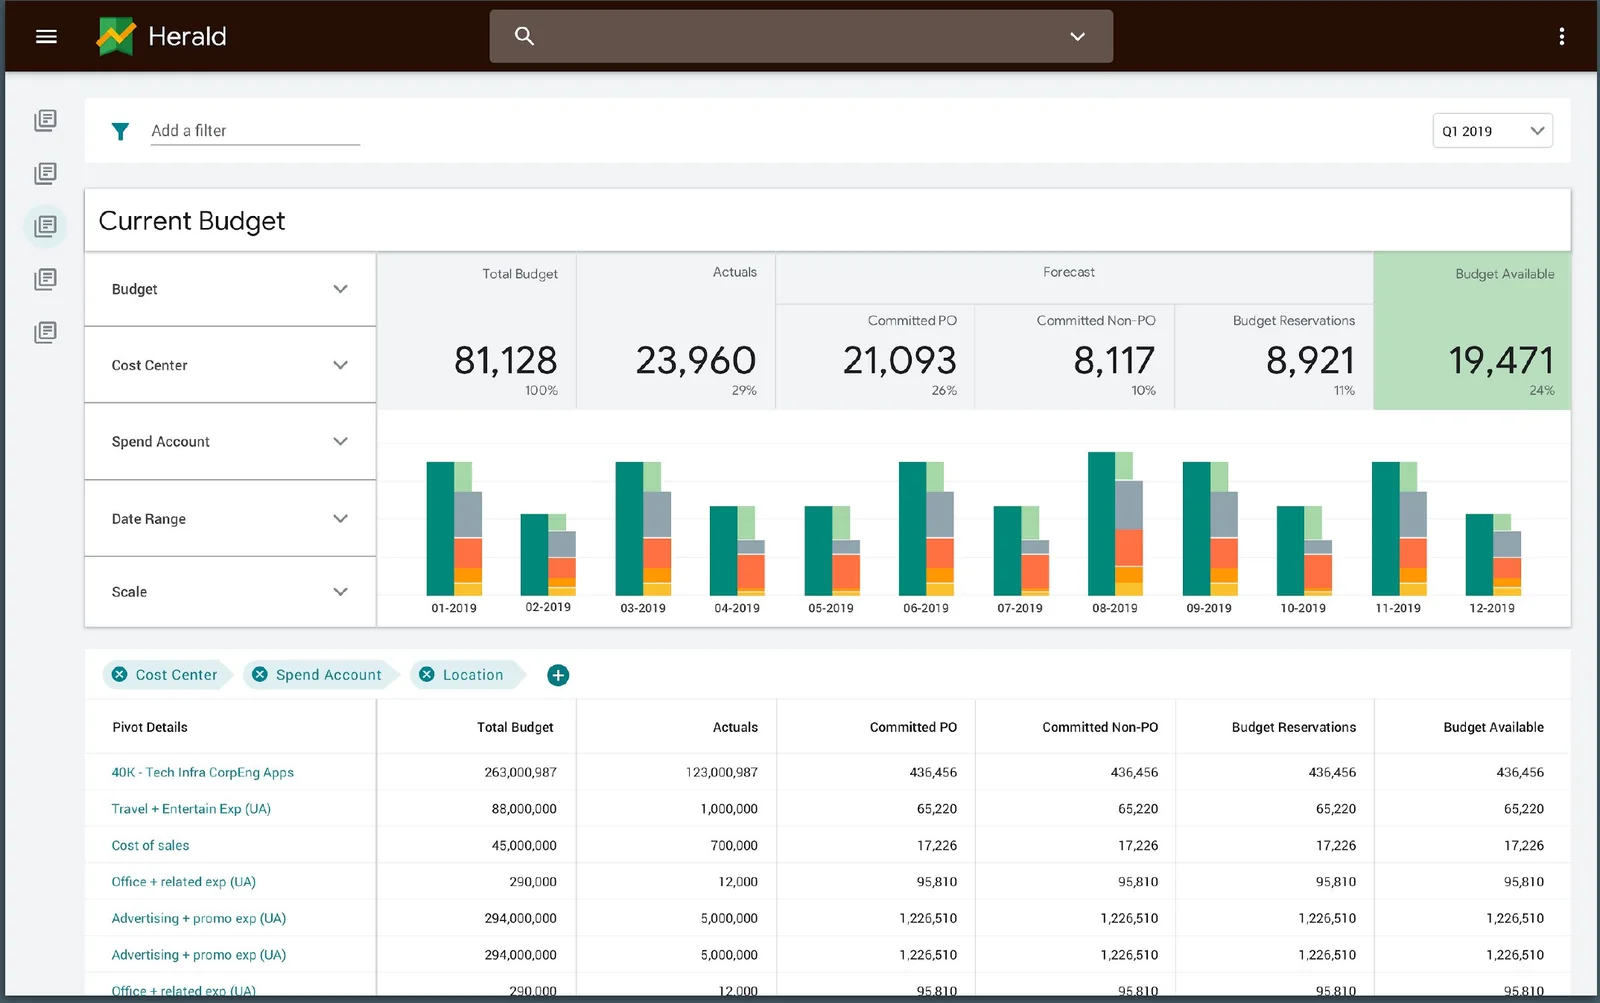Click the Herald logo icon
Image resolution: width=1600 pixels, height=1003 pixels.
pos(115,37)
